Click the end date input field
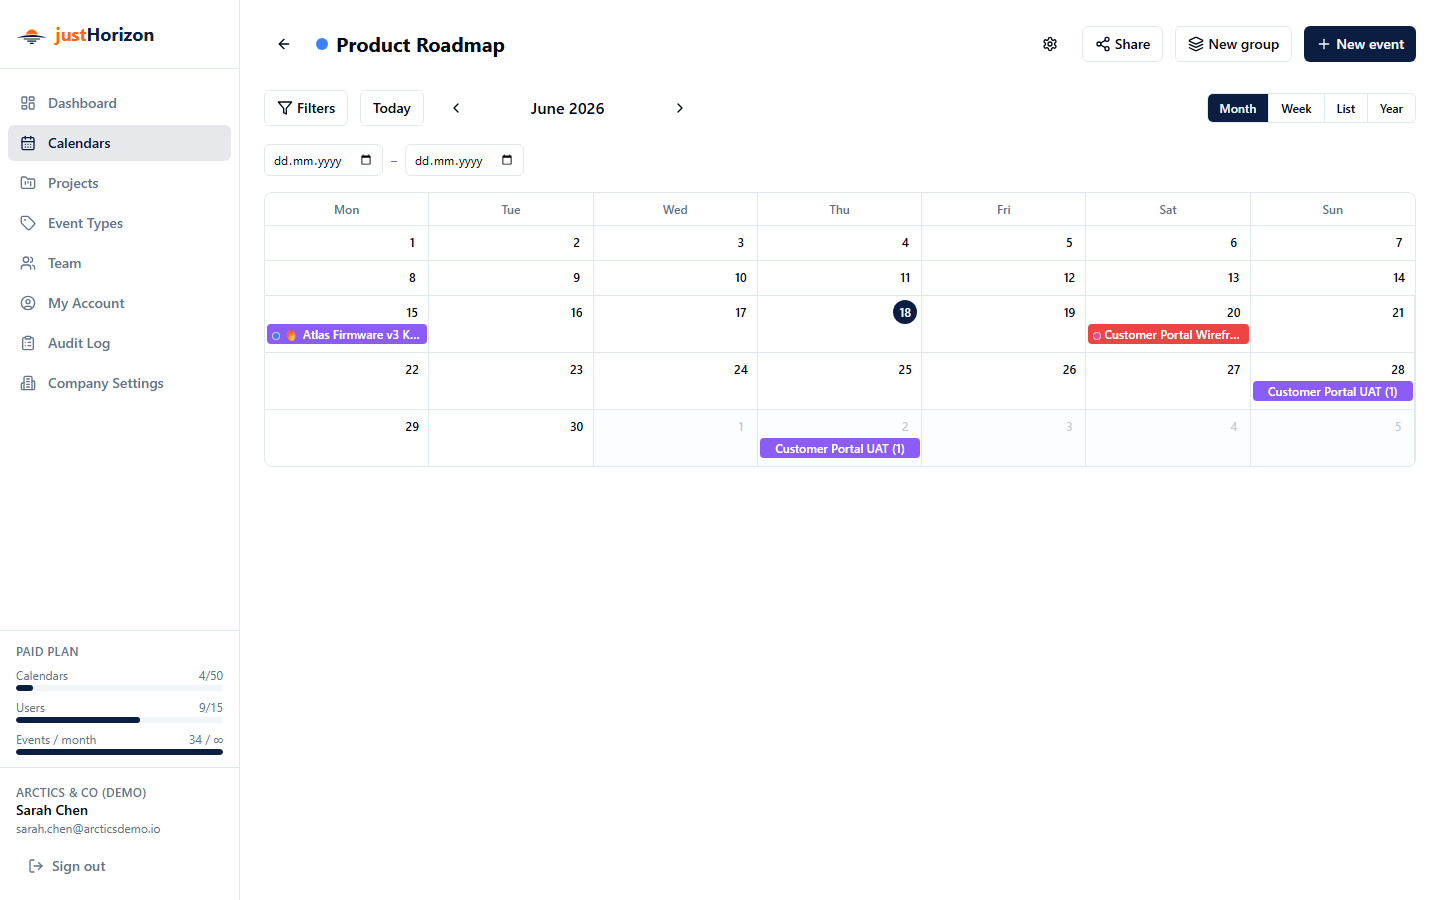This screenshot has height=900, width=1440. pos(464,160)
